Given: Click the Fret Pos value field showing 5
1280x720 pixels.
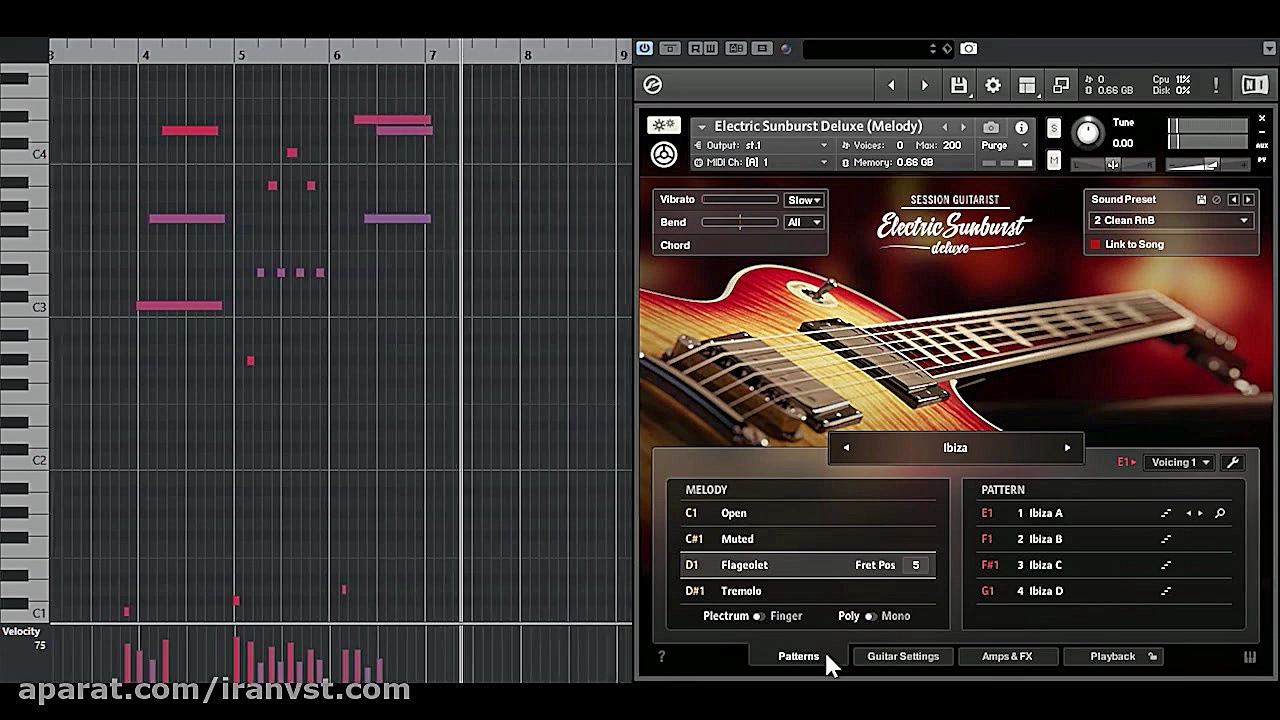Looking at the screenshot, I should coord(915,565).
